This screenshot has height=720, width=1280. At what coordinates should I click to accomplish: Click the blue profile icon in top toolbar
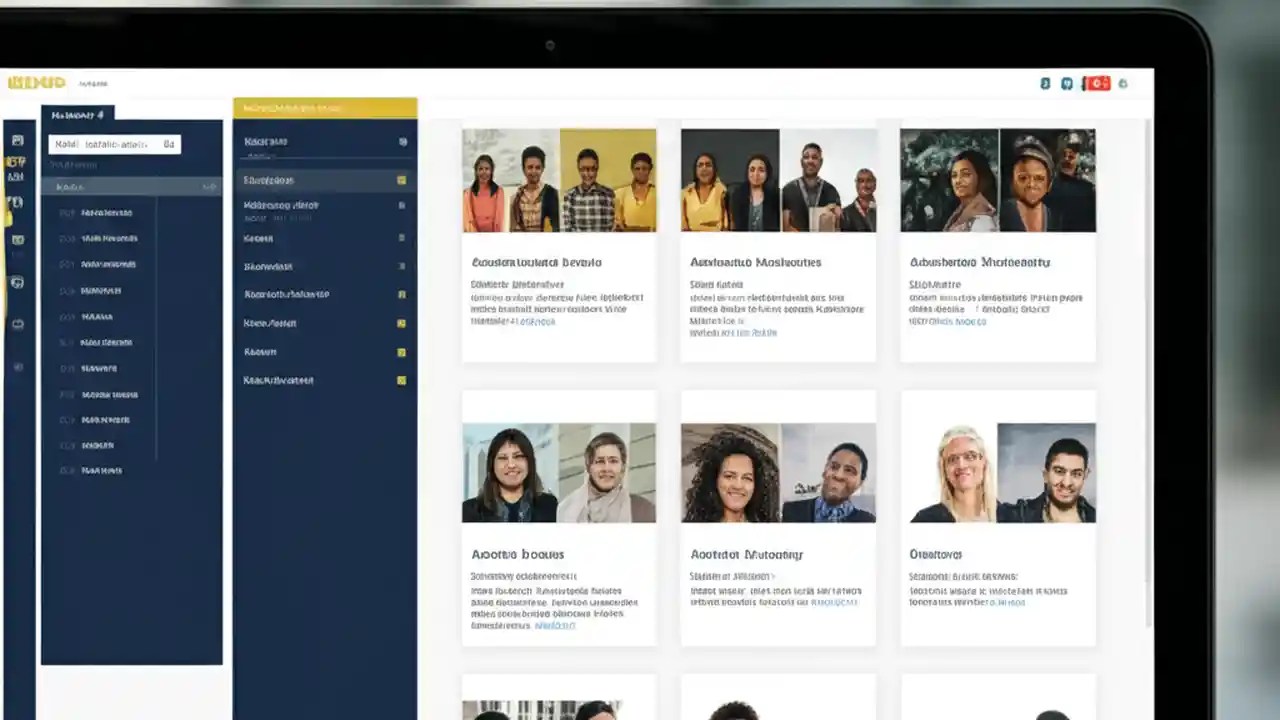click(1045, 83)
